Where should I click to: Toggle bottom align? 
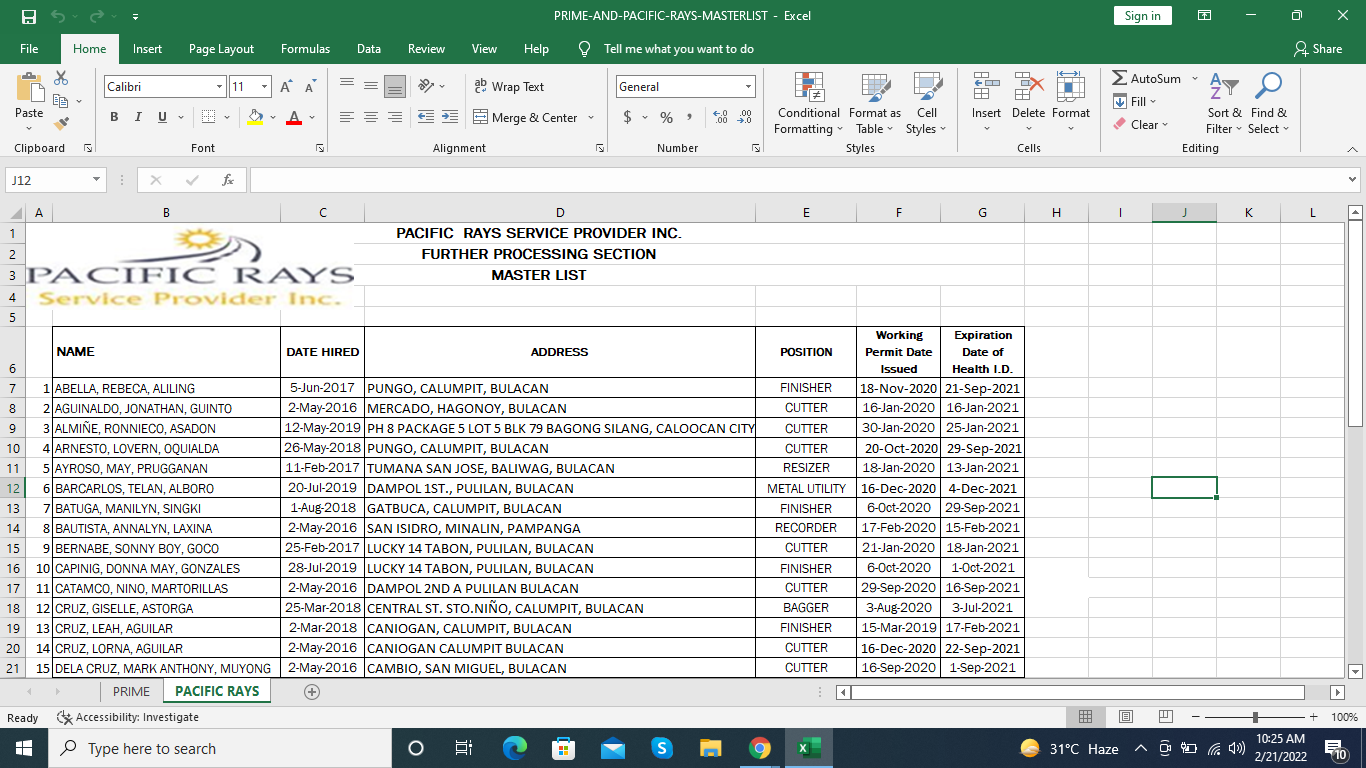pyautogui.click(x=395, y=87)
